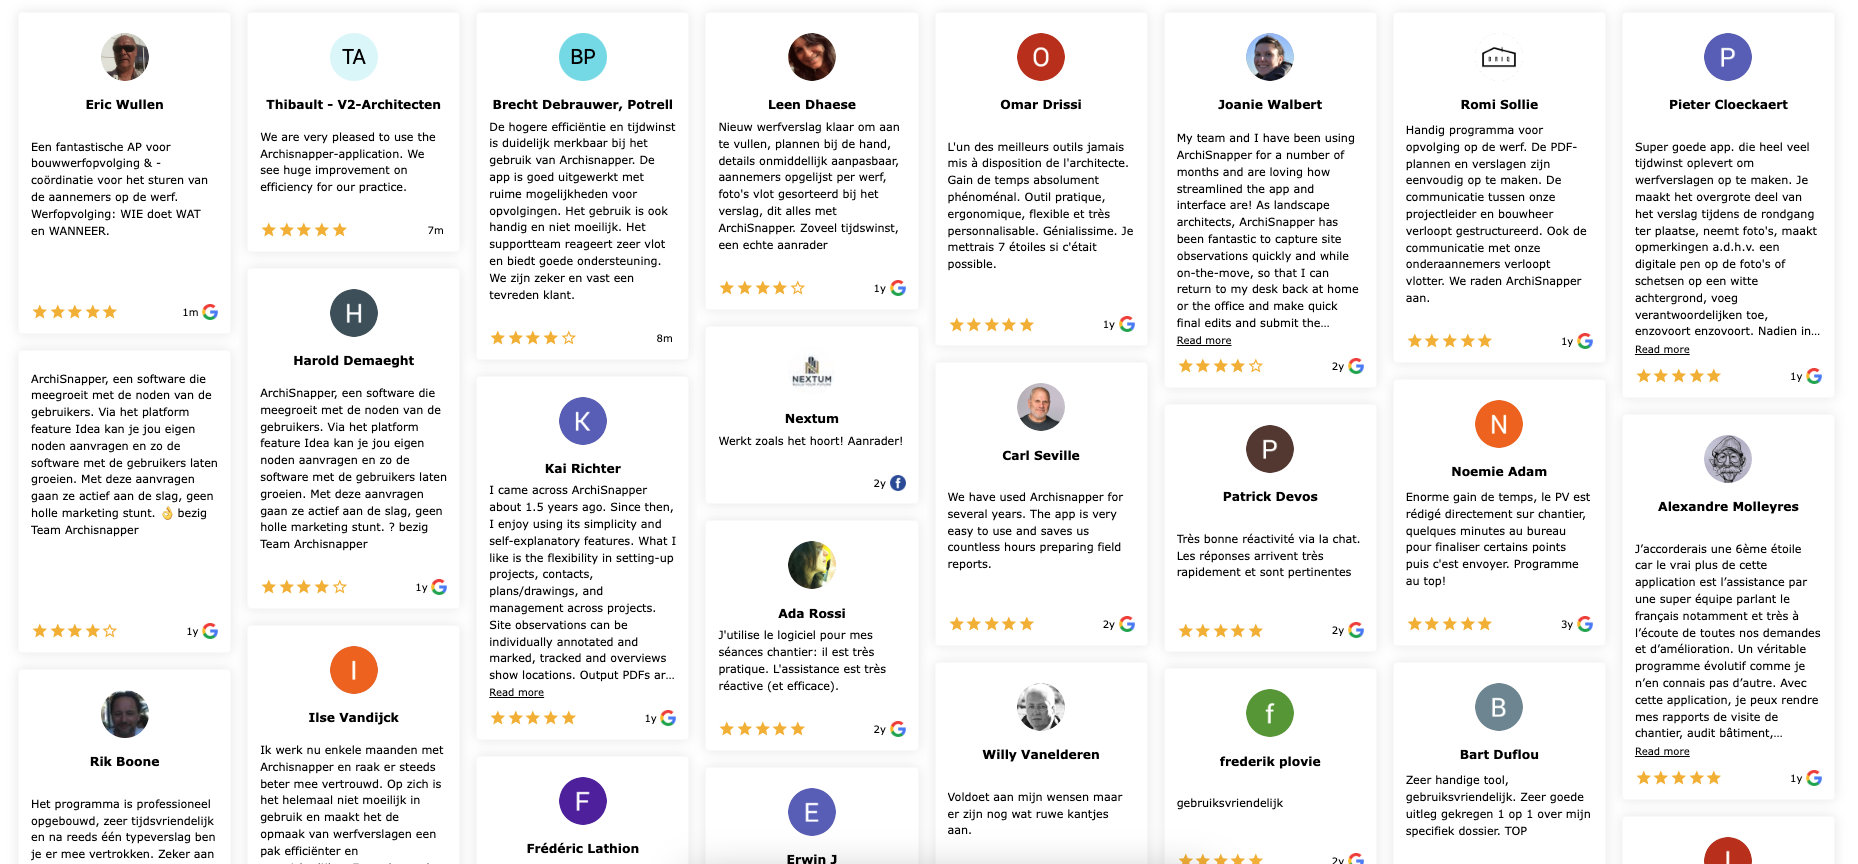Expand Alexandre Molleyres's review via Read more

coord(1661,752)
